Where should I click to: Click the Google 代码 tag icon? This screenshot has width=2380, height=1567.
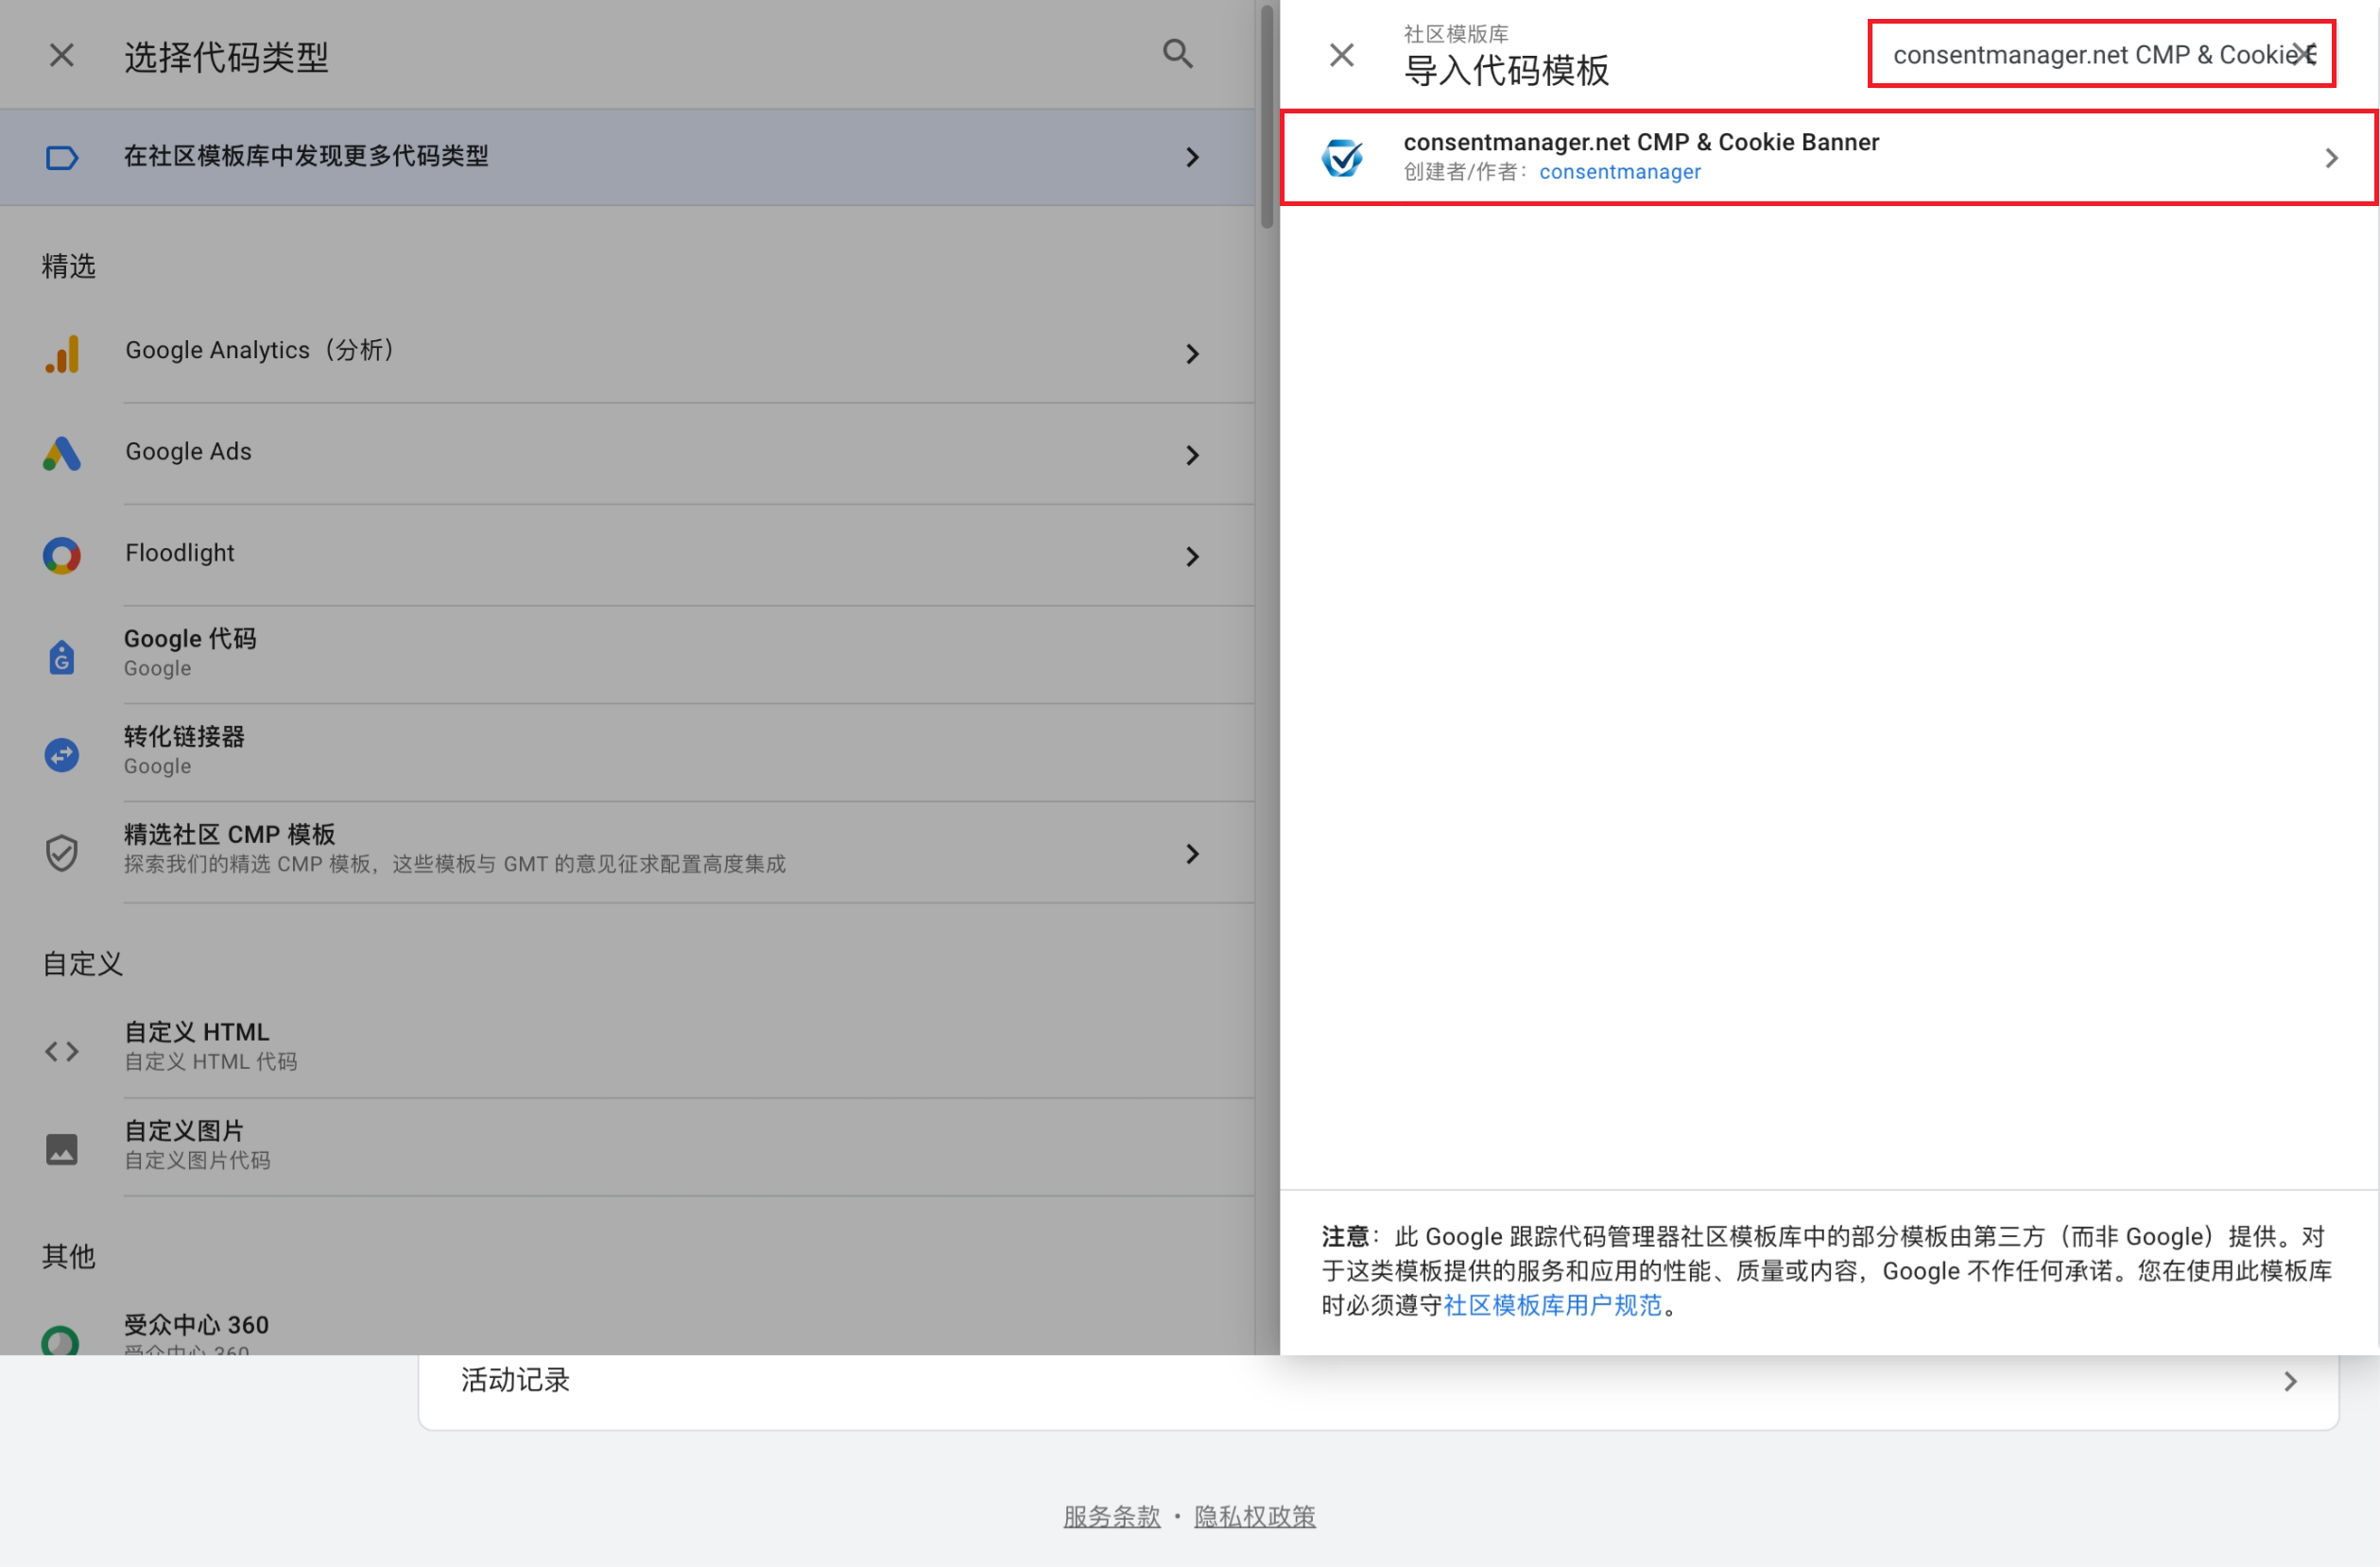[62, 657]
